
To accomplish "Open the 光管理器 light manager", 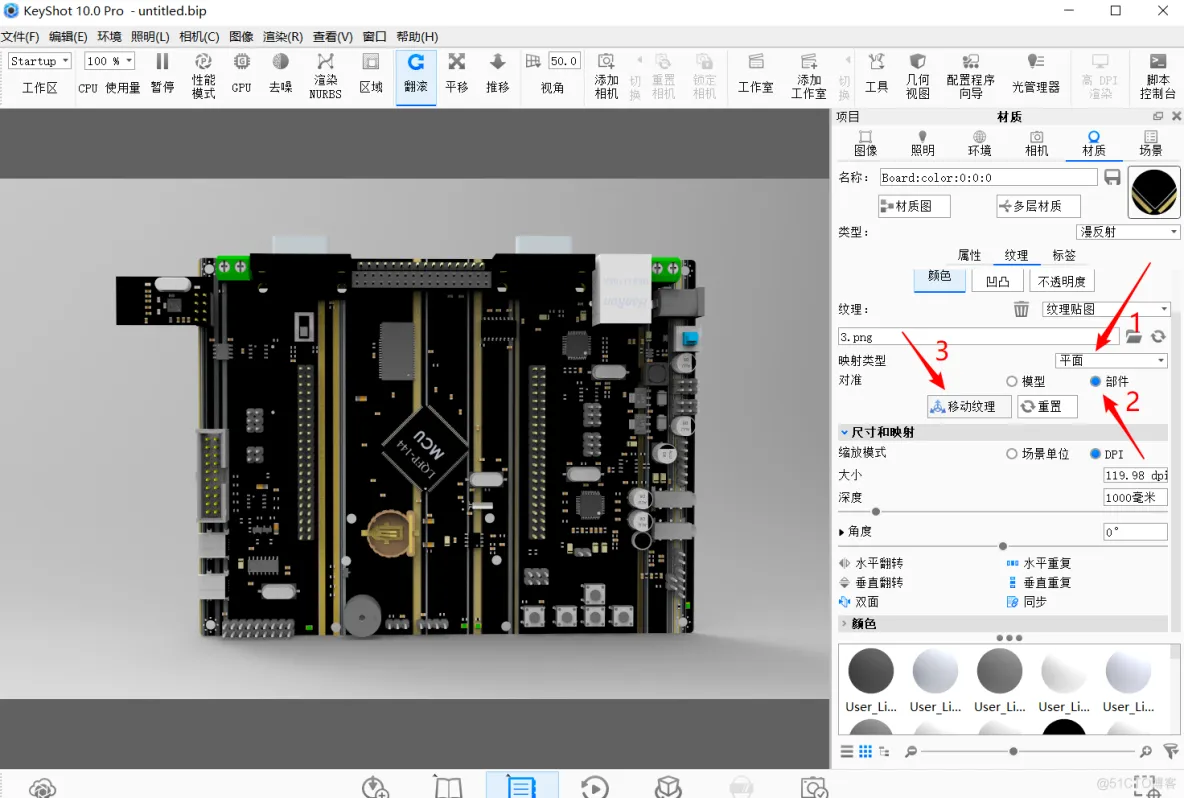I will pyautogui.click(x=1036, y=74).
